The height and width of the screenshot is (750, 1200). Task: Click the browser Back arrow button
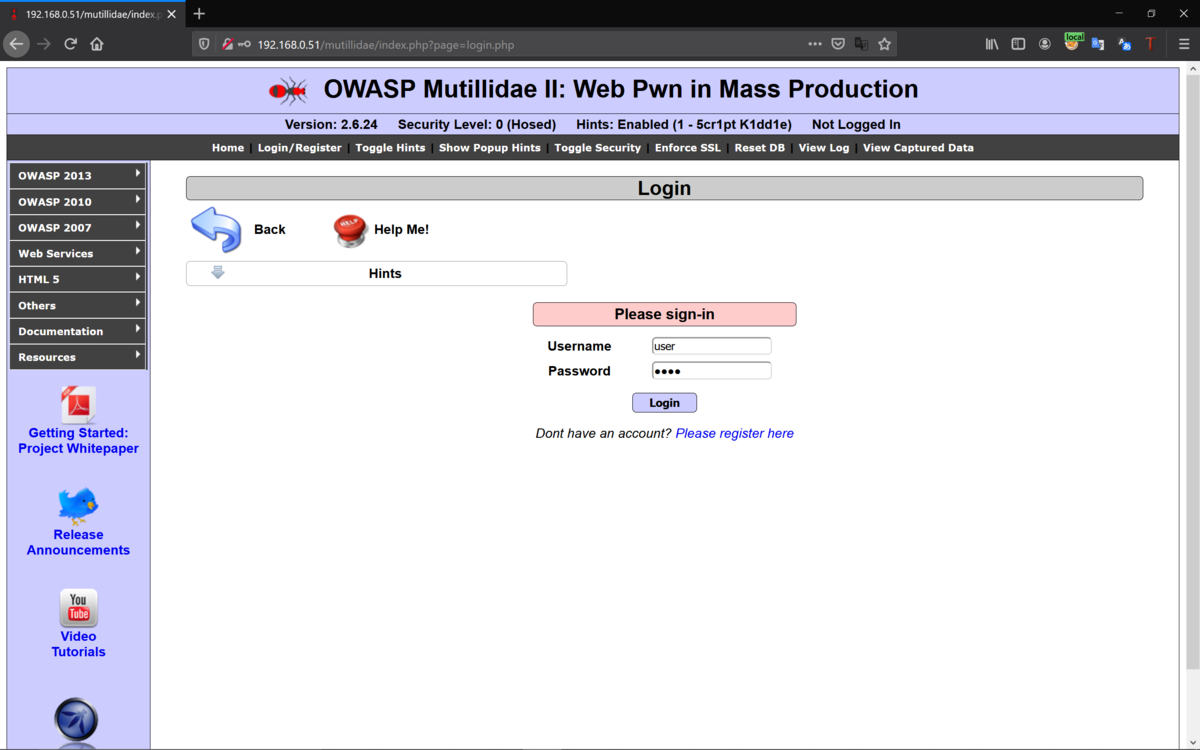tap(16, 44)
